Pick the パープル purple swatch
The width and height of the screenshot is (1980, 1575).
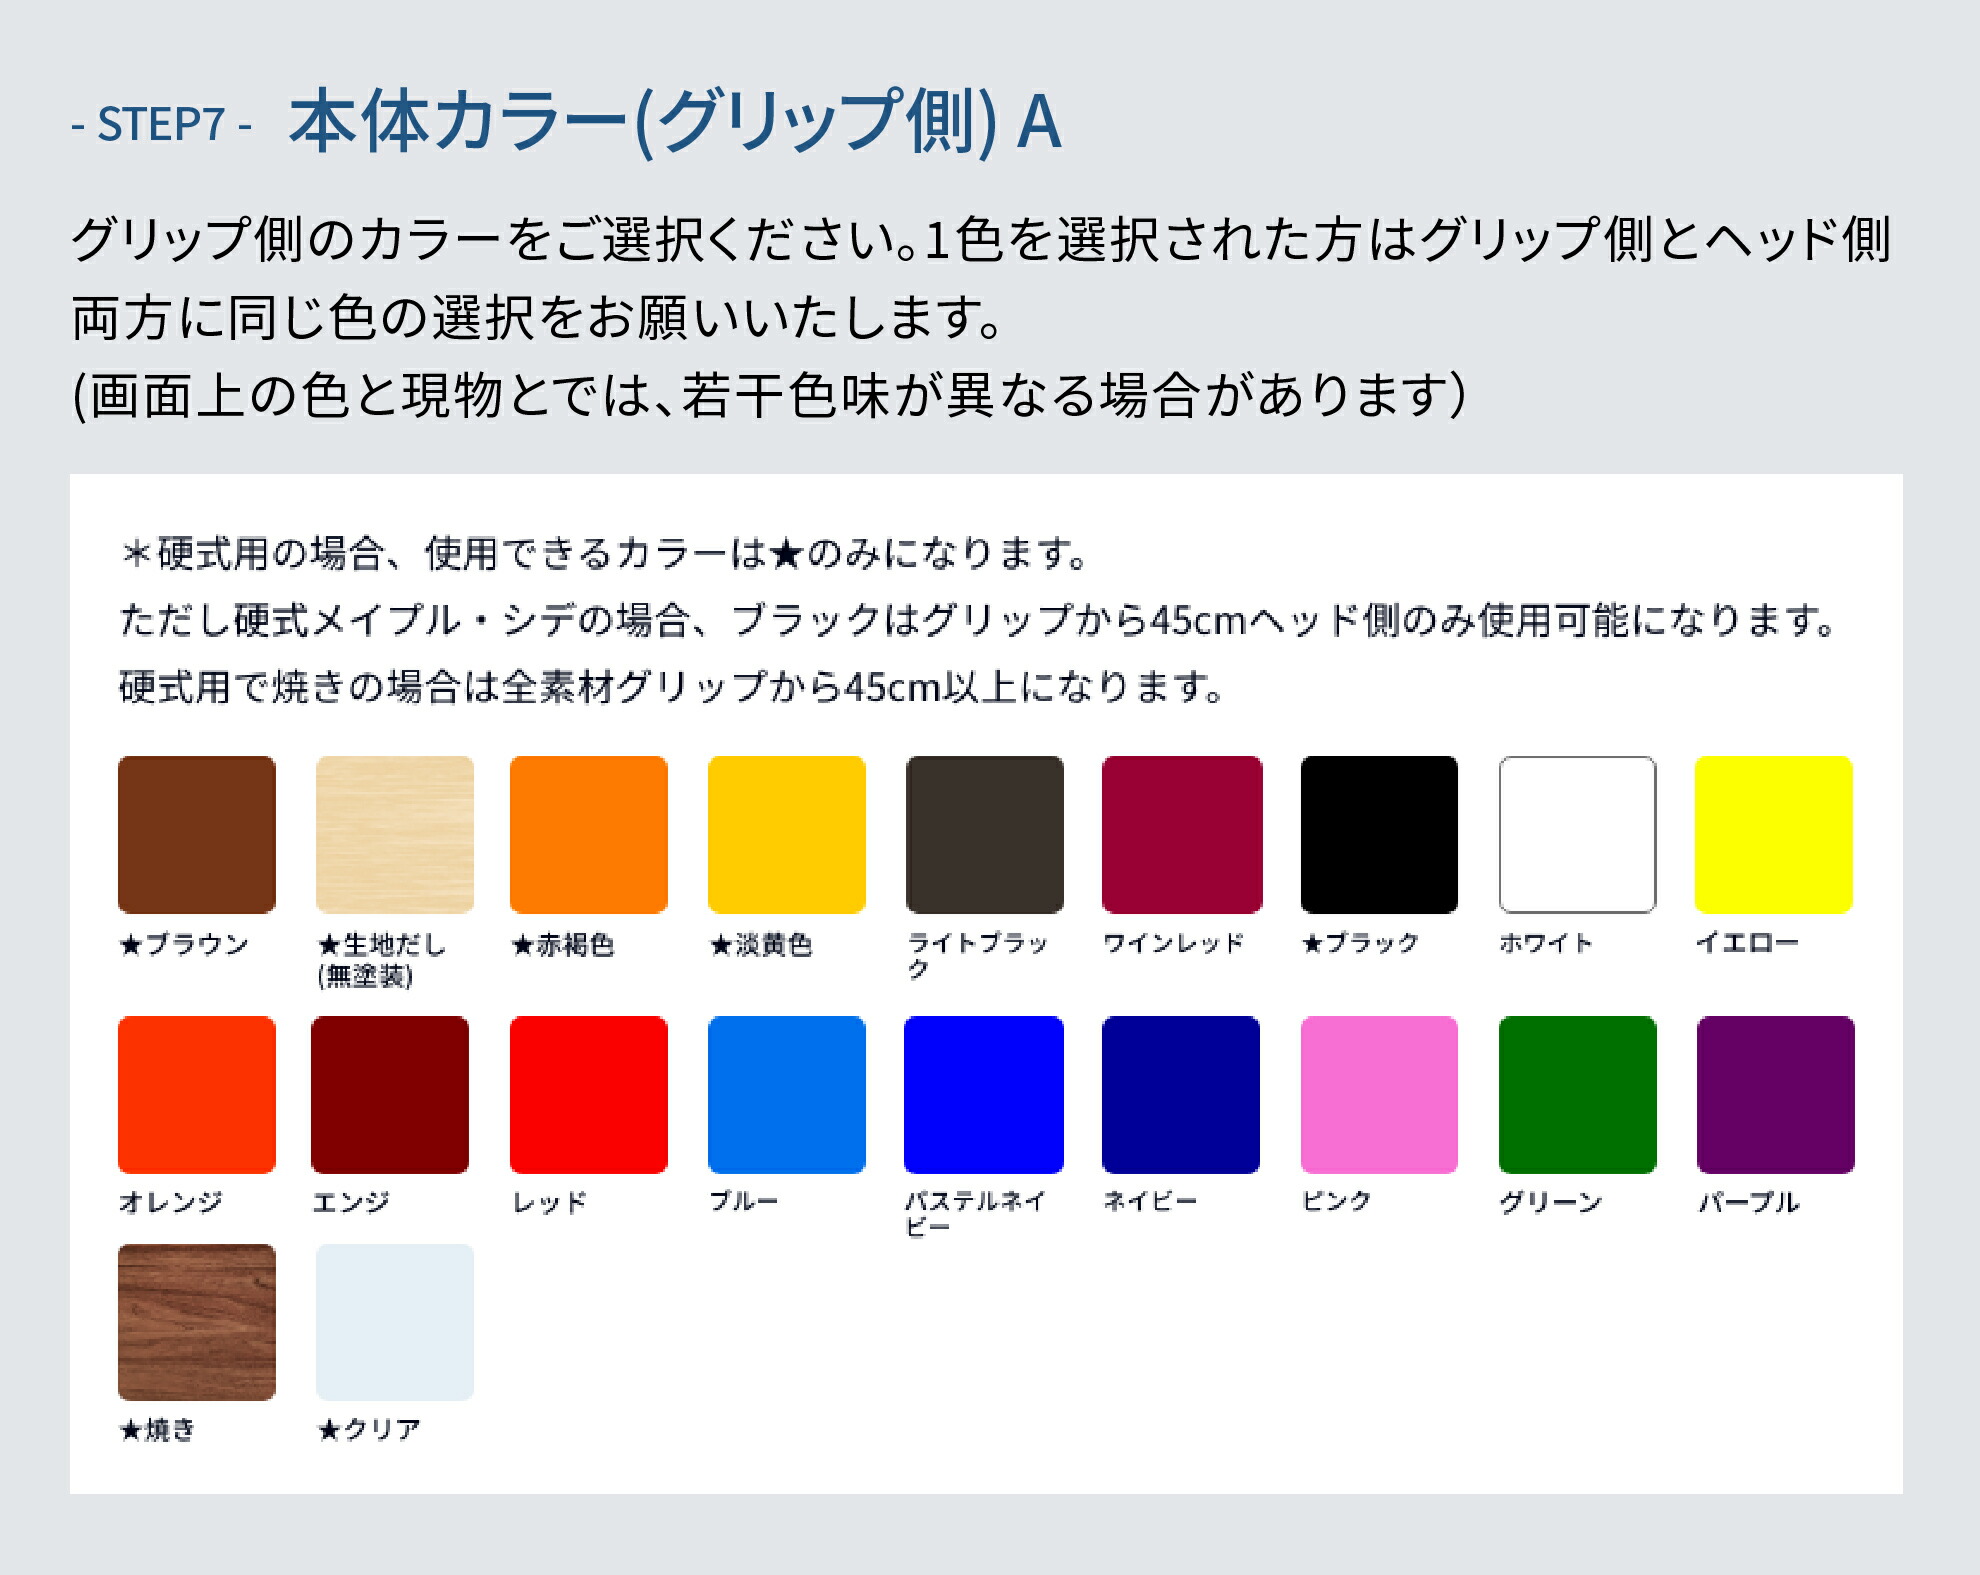point(1776,1094)
